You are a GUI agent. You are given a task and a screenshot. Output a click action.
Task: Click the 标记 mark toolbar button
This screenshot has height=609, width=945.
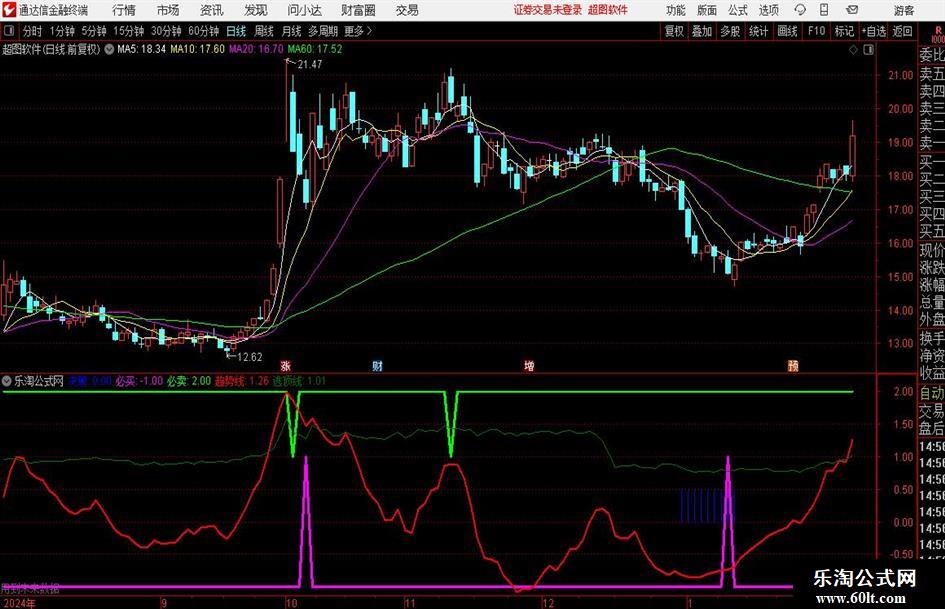[844, 31]
